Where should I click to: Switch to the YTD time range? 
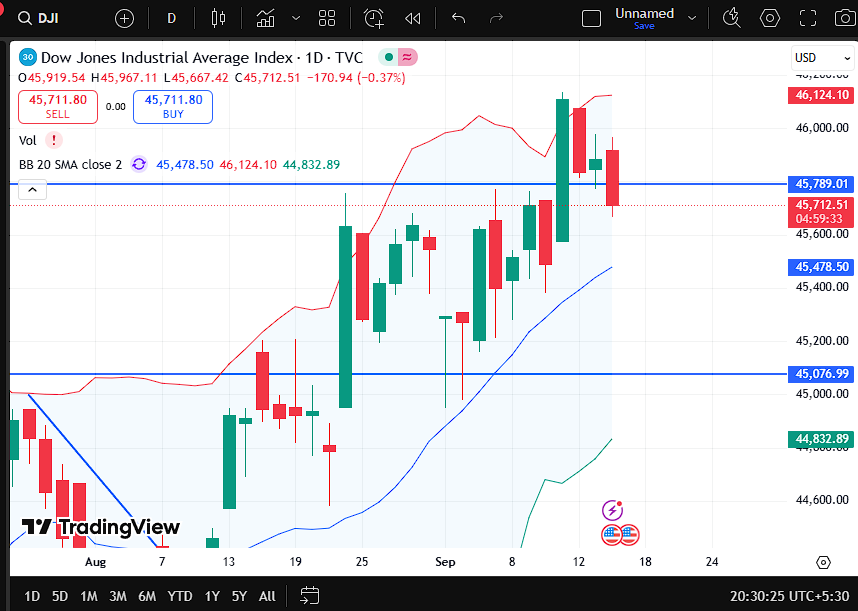[x=180, y=596]
